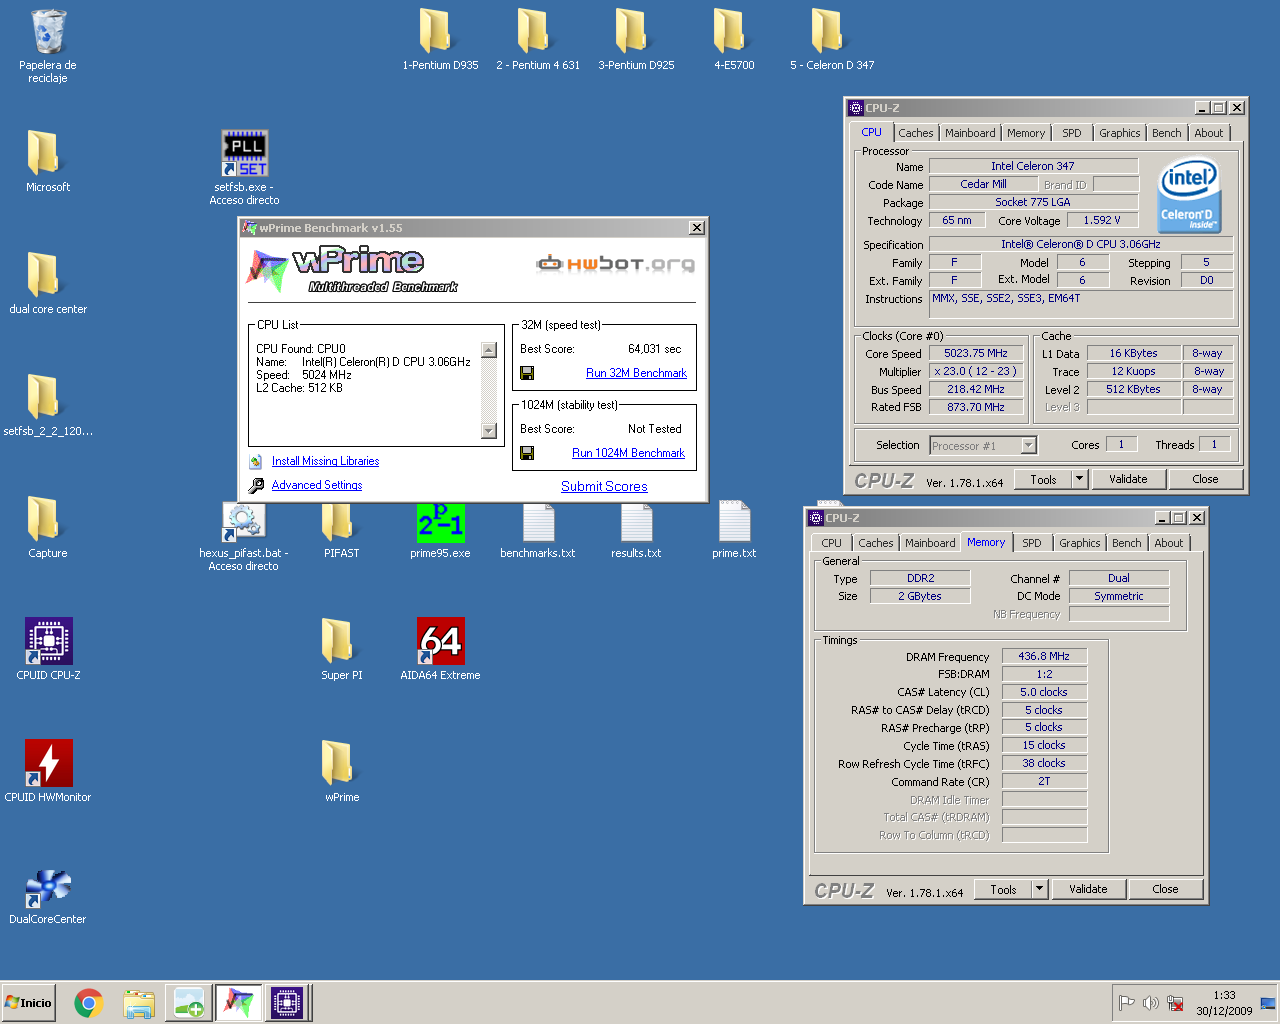Switch to CPU tab in lower CPU-Z window
Screen dimensions: 1280x1024
(831, 543)
